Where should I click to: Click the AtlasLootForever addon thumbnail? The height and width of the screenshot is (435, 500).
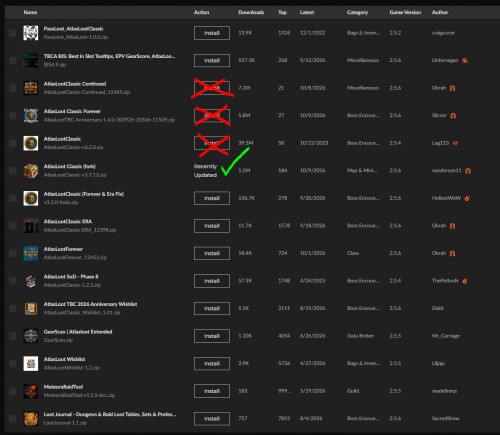pyautogui.click(x=31, y=253)
